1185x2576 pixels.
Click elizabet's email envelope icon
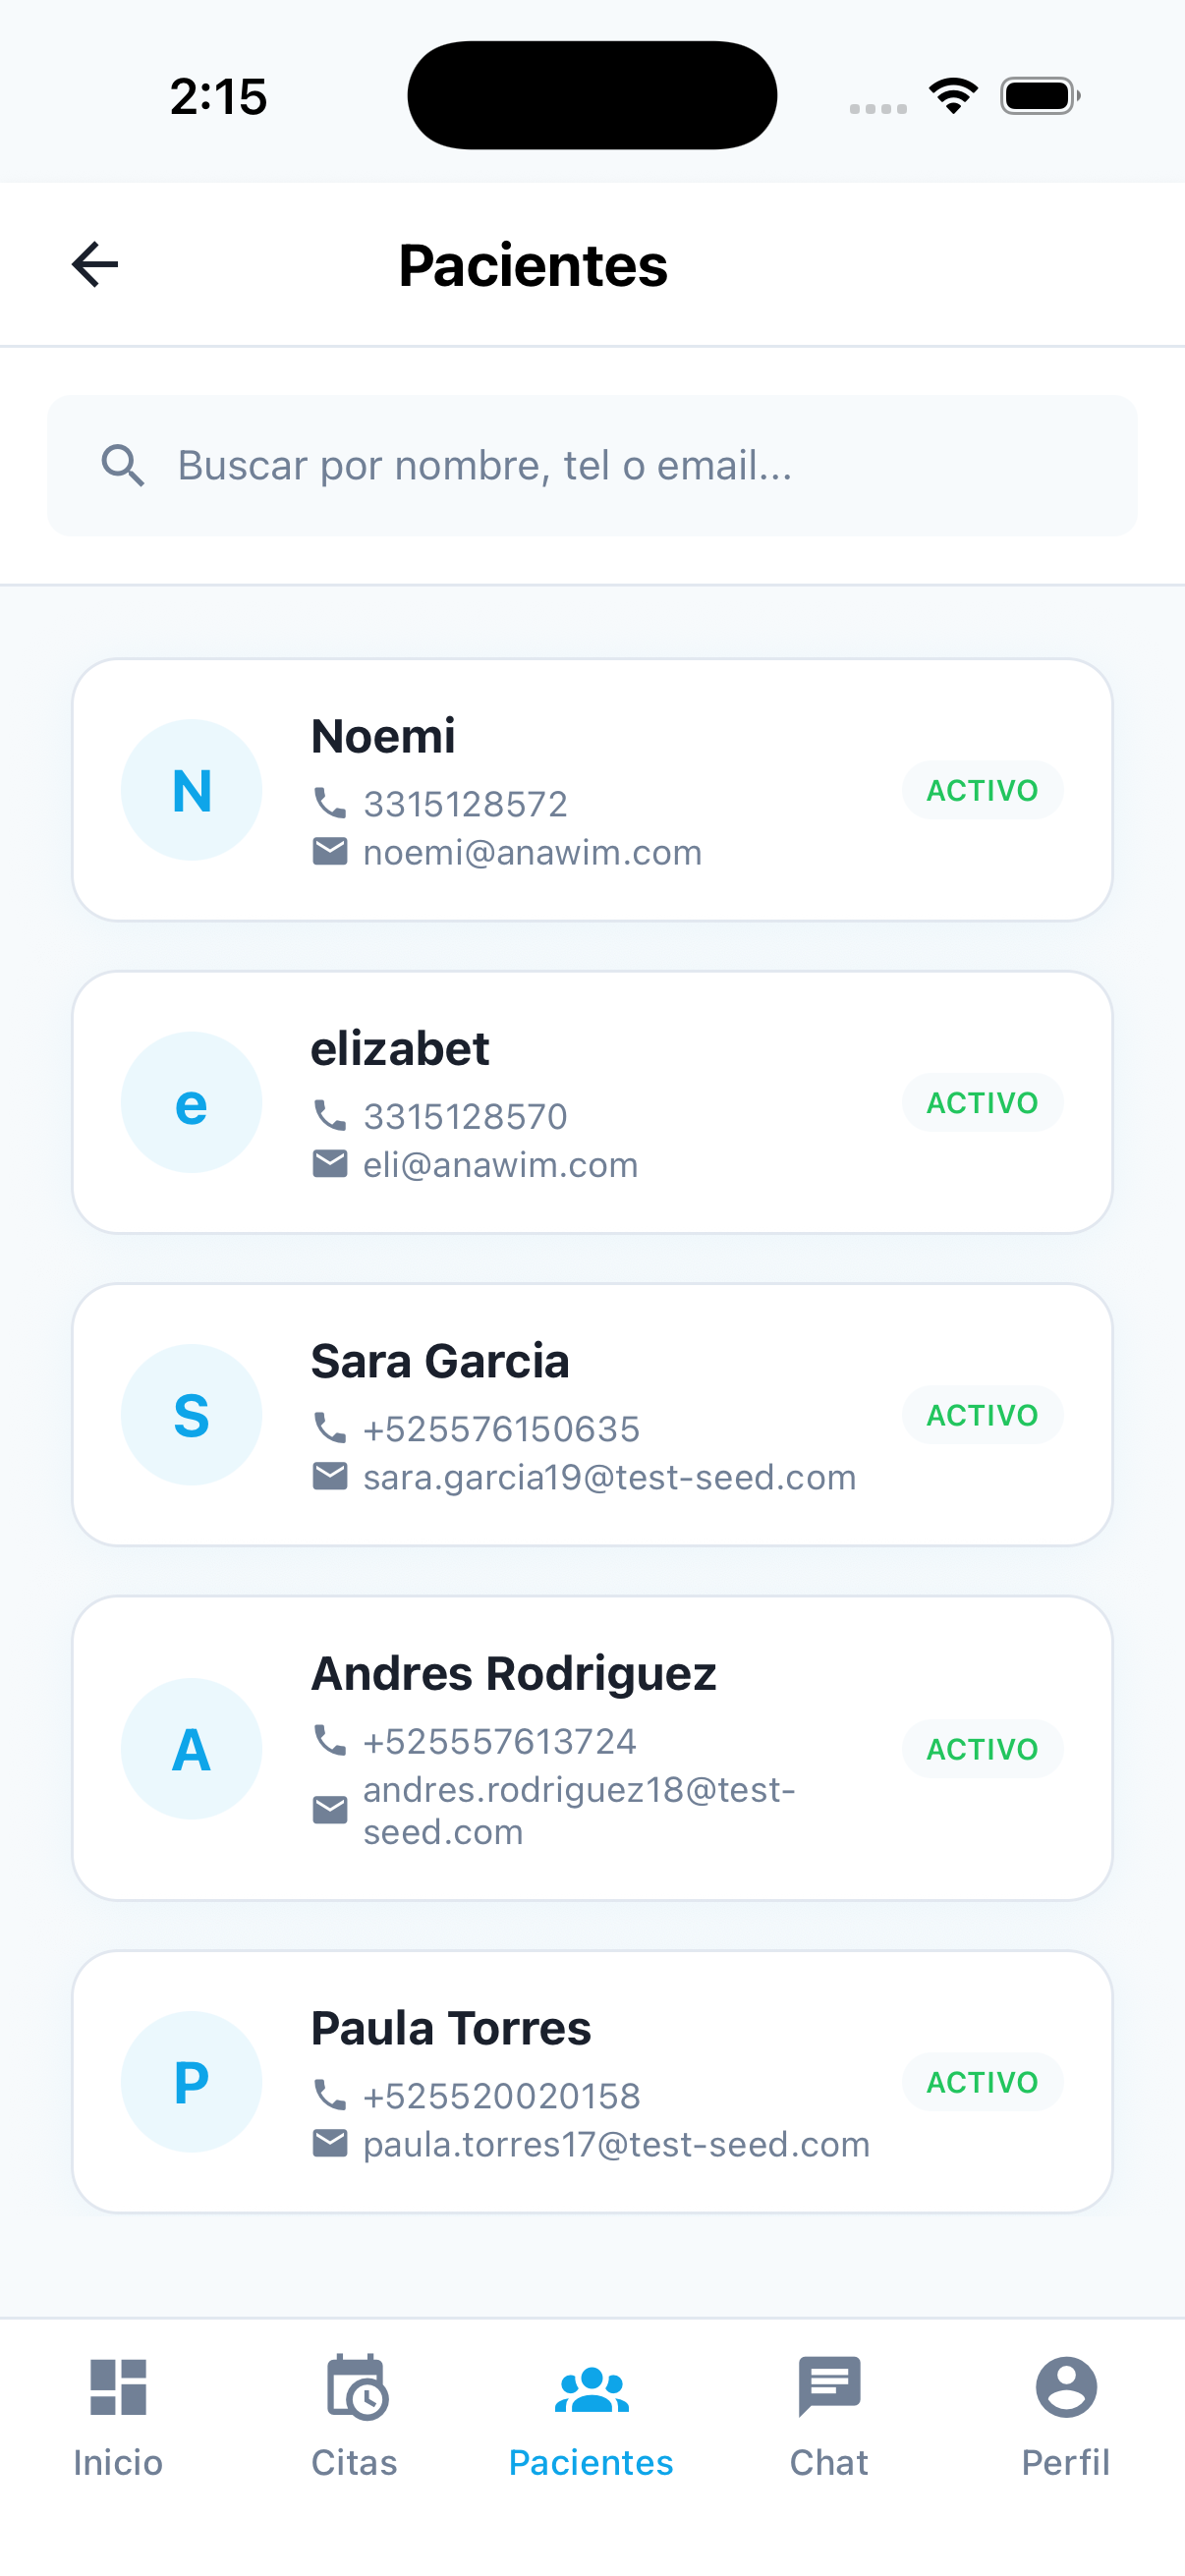click(x=330, y=1164)
